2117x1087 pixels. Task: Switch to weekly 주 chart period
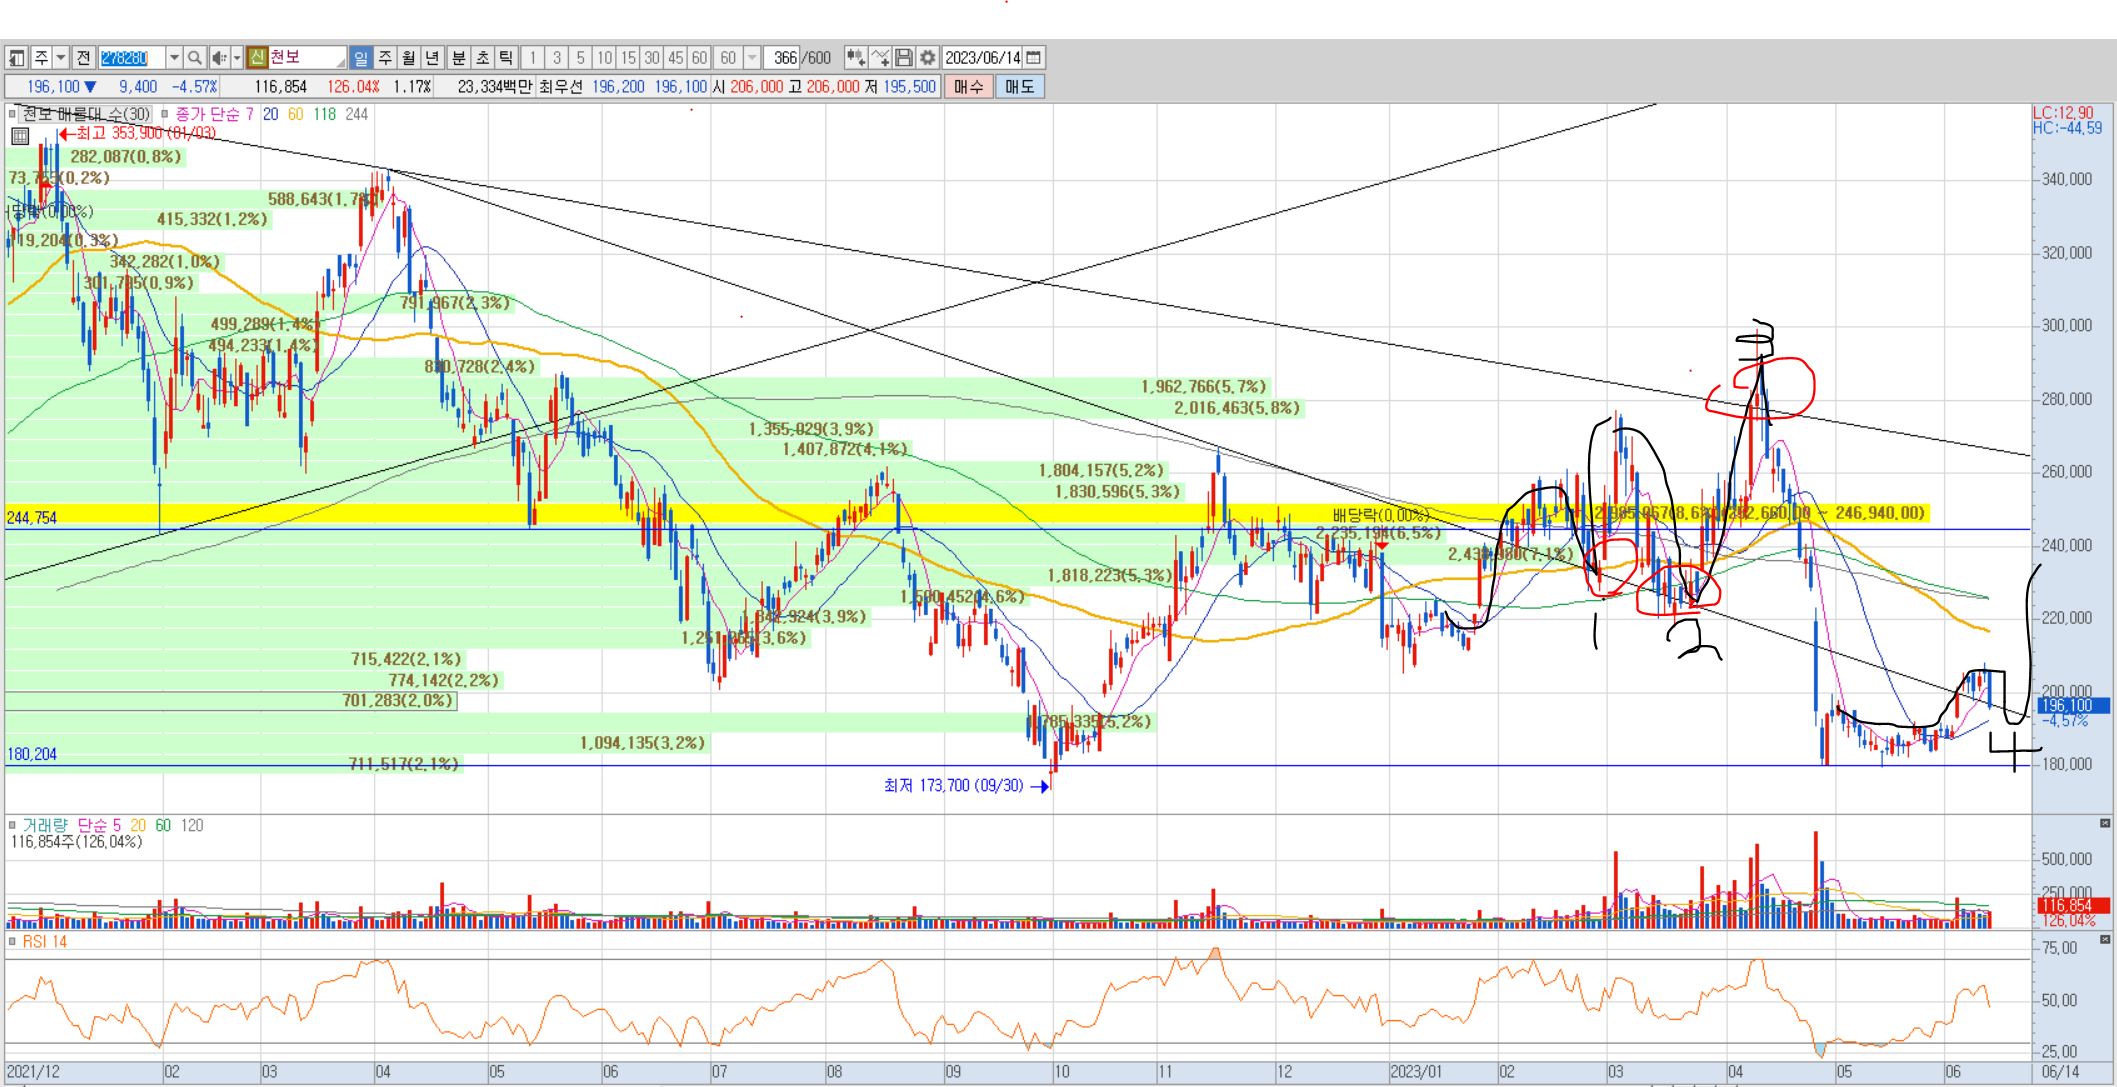(x=385, y=58)
